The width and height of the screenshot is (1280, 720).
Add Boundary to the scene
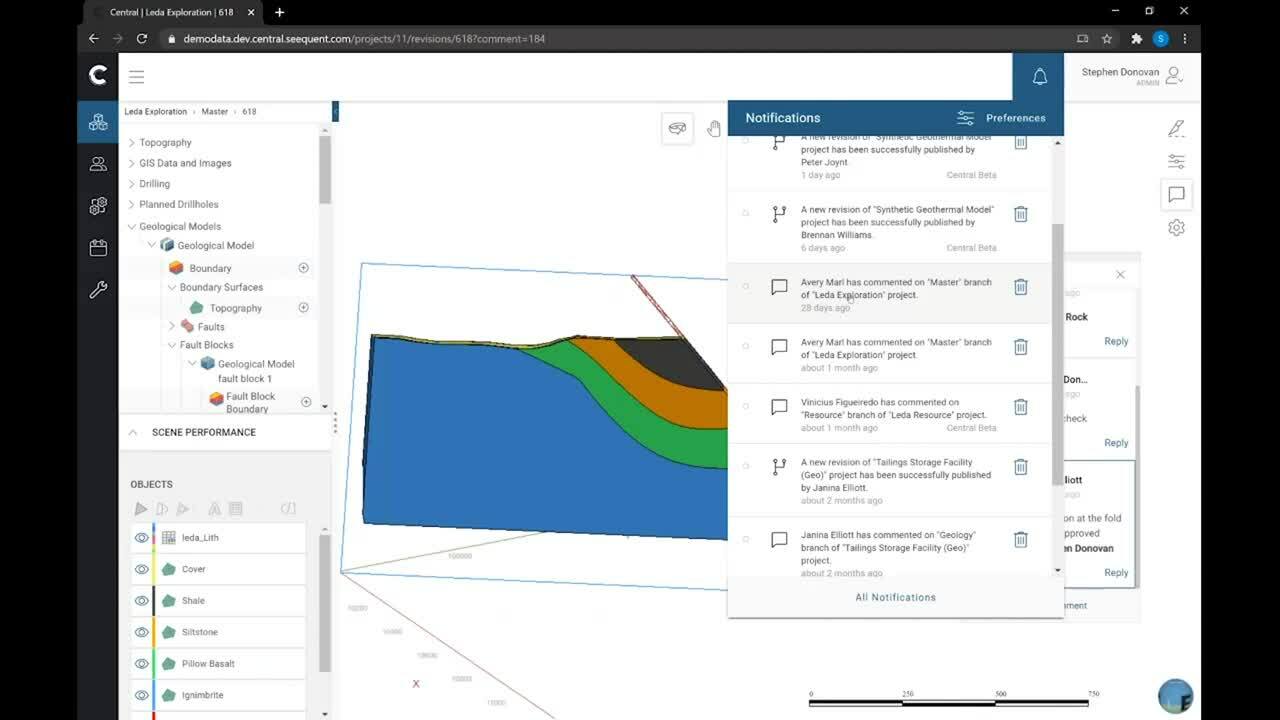click(x=303, y=268)
